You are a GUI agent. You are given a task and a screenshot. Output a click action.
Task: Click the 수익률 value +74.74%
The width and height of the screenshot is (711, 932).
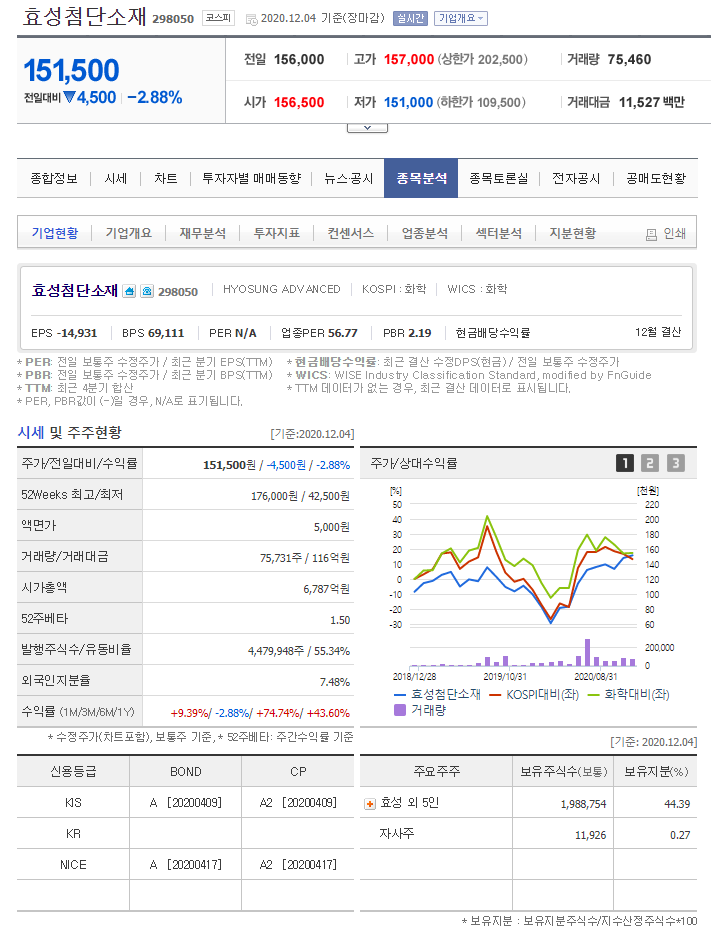(x=278, y=713)
